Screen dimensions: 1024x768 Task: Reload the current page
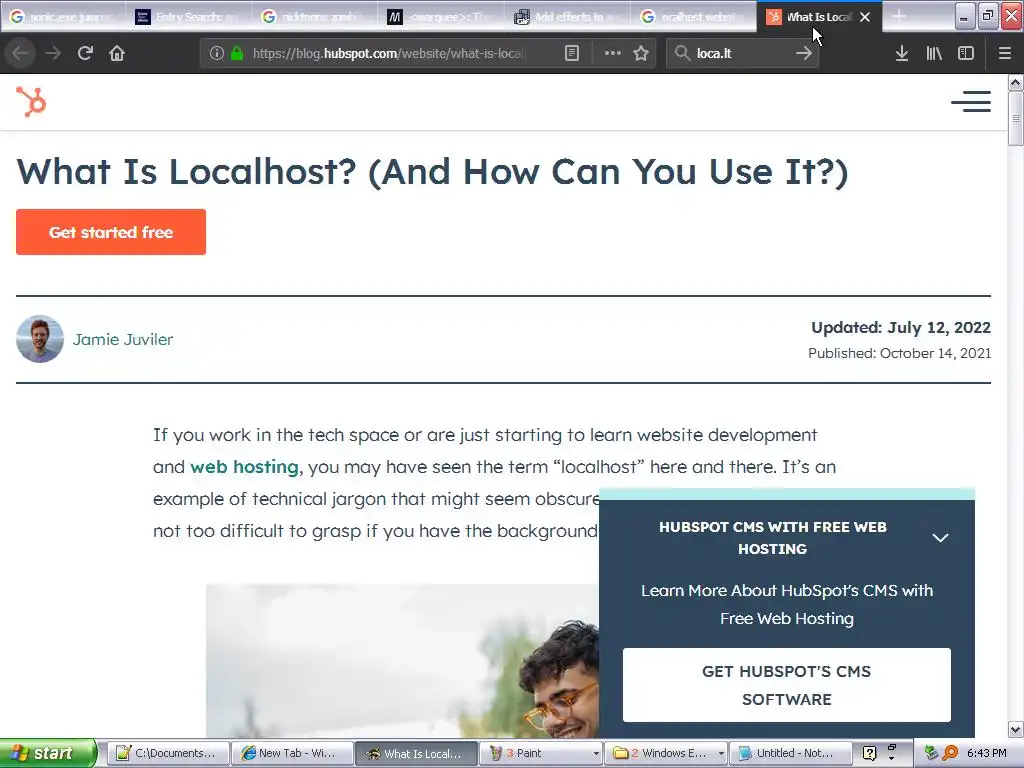pyautogui.click(x=85, y=53)
